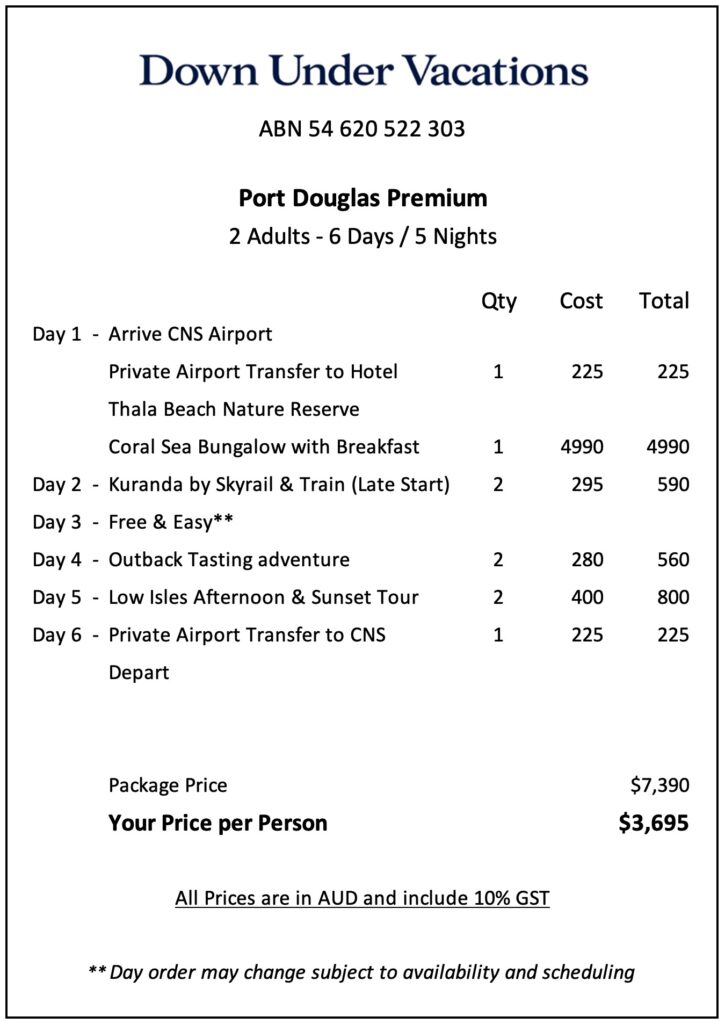Select the Port Douglas Premium title
The height and width of the screenshot is (1024, 725).
(362, 198)
